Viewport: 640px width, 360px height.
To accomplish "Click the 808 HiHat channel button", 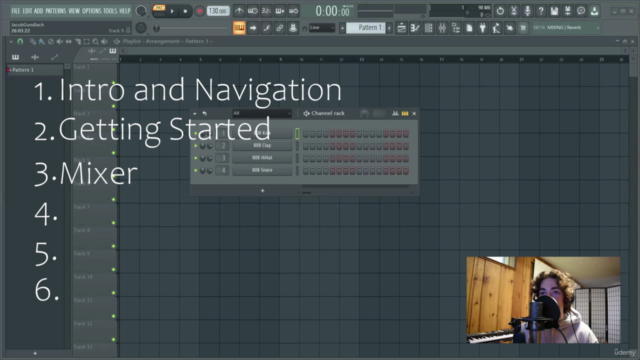I will click(x=262, y=158).
